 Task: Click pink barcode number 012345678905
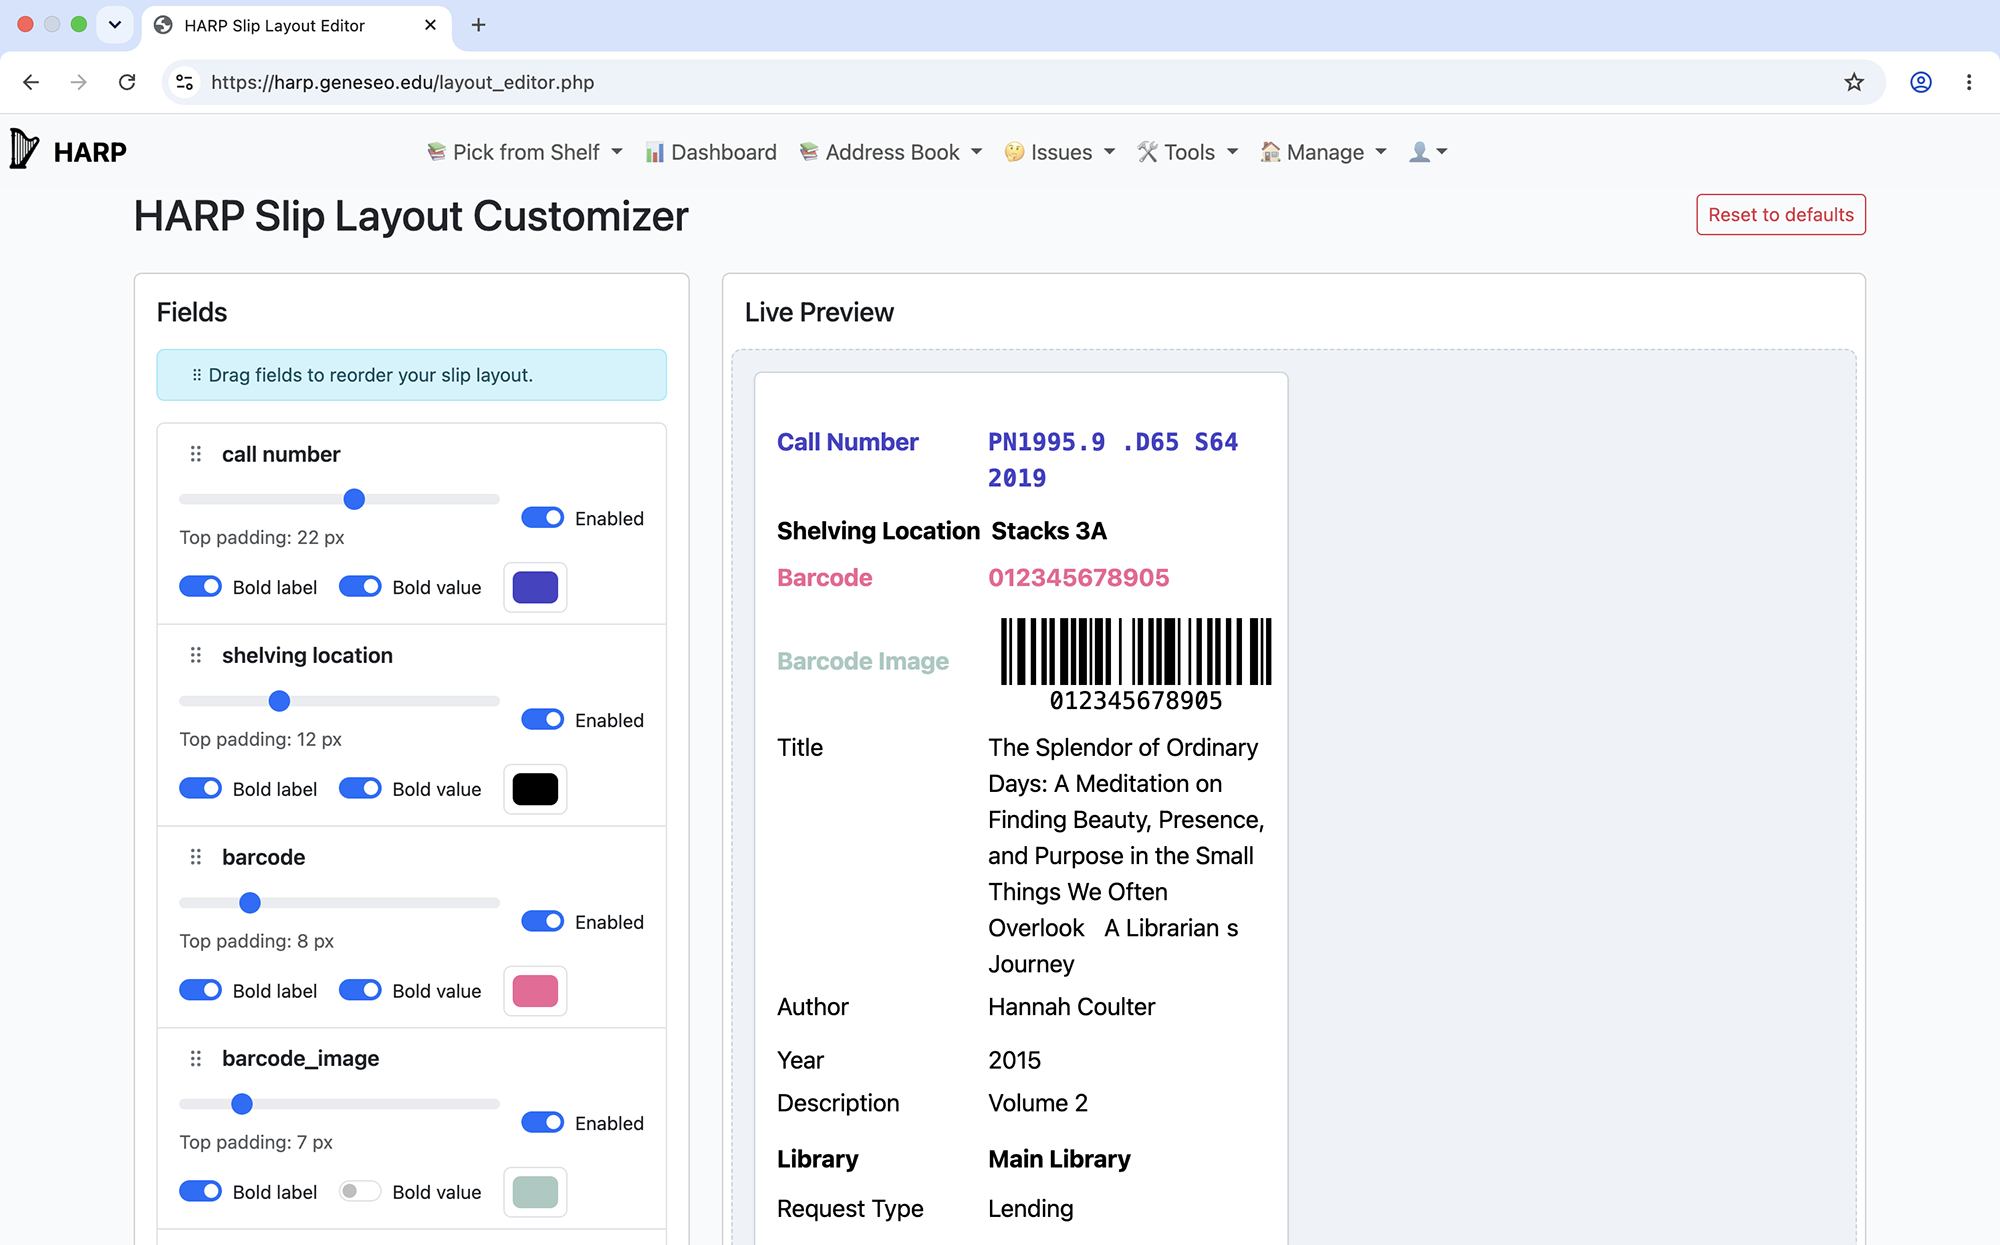click(x=1078, y=578)
